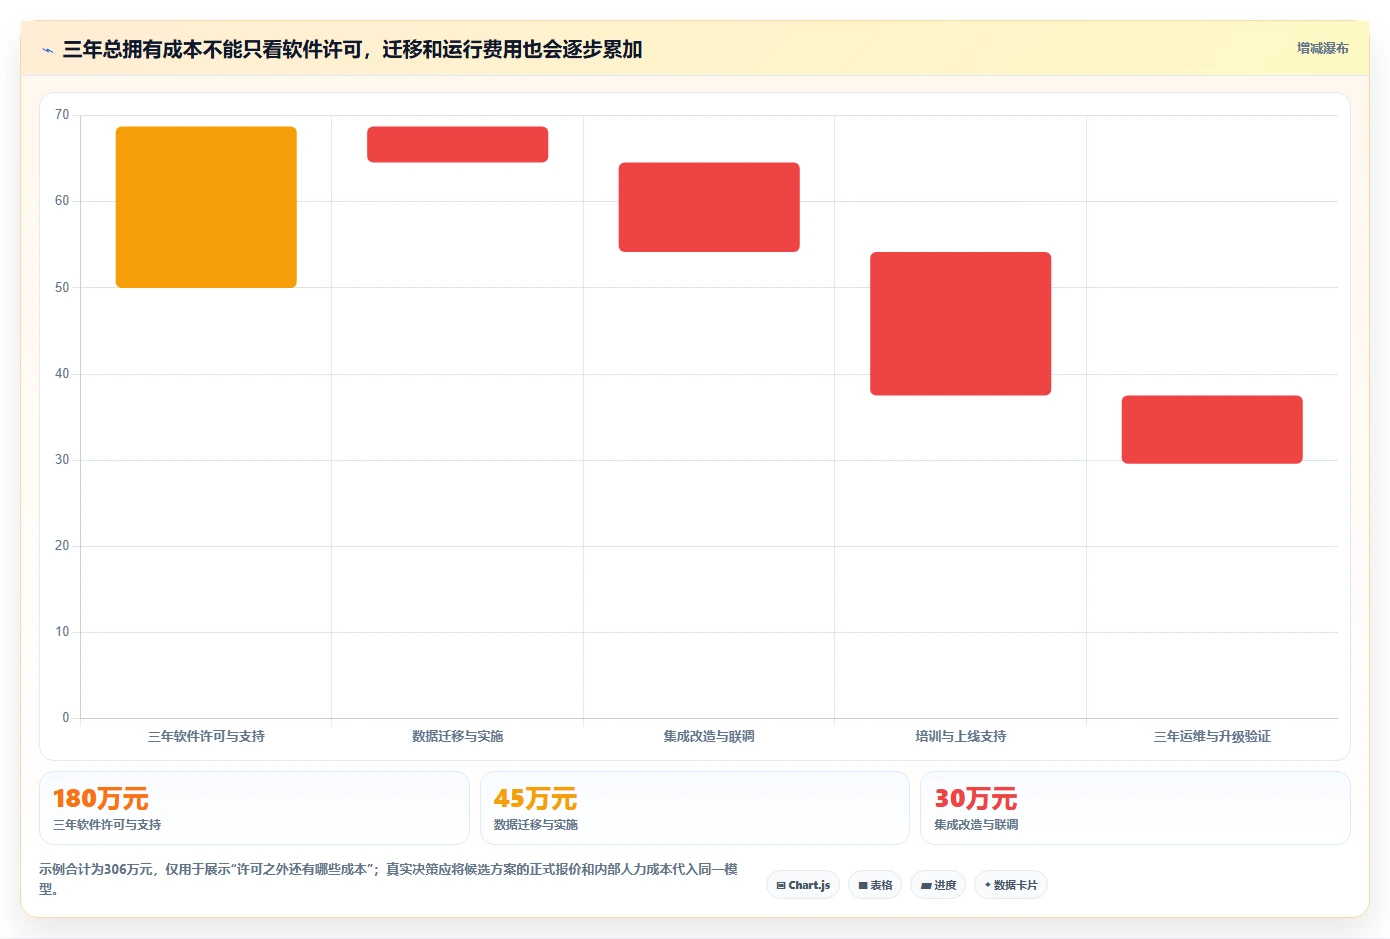The image size is (1390, 939).
Task: Open the 30万元 data card
Action: [x=1135, y=808]
